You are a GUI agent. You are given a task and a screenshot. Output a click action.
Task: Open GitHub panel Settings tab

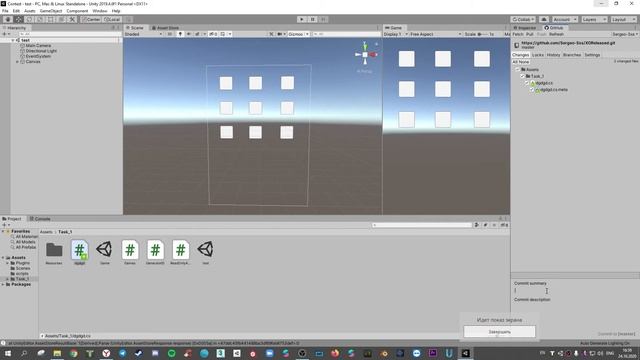(592, 55)
